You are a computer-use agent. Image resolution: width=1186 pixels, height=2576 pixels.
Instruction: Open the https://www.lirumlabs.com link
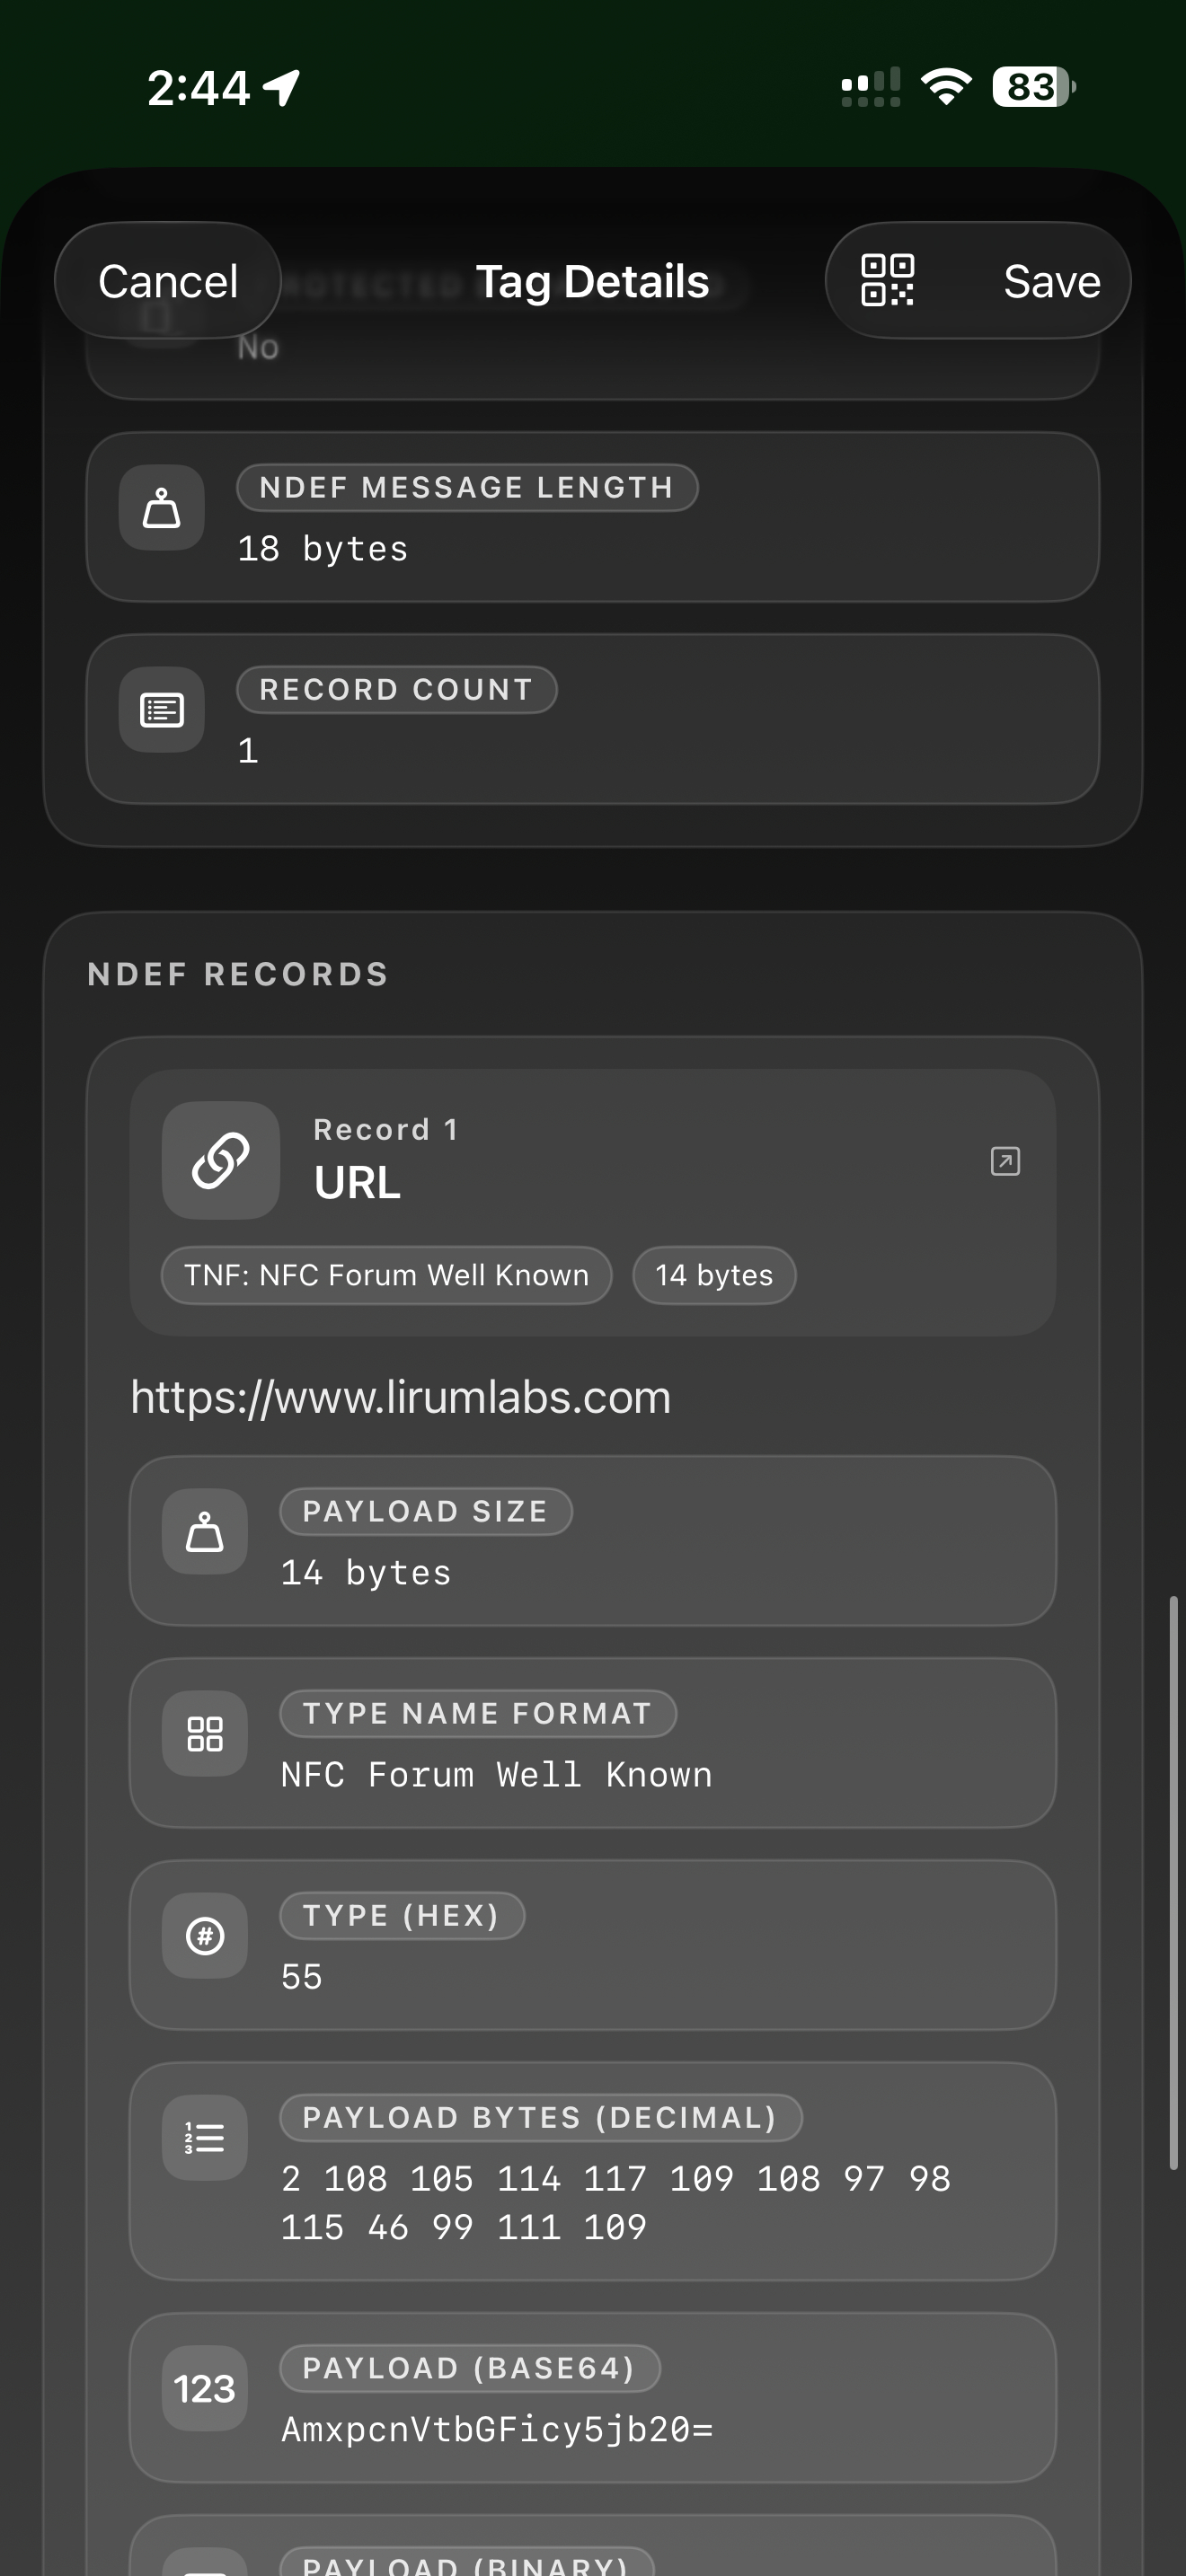point(400,1397)
